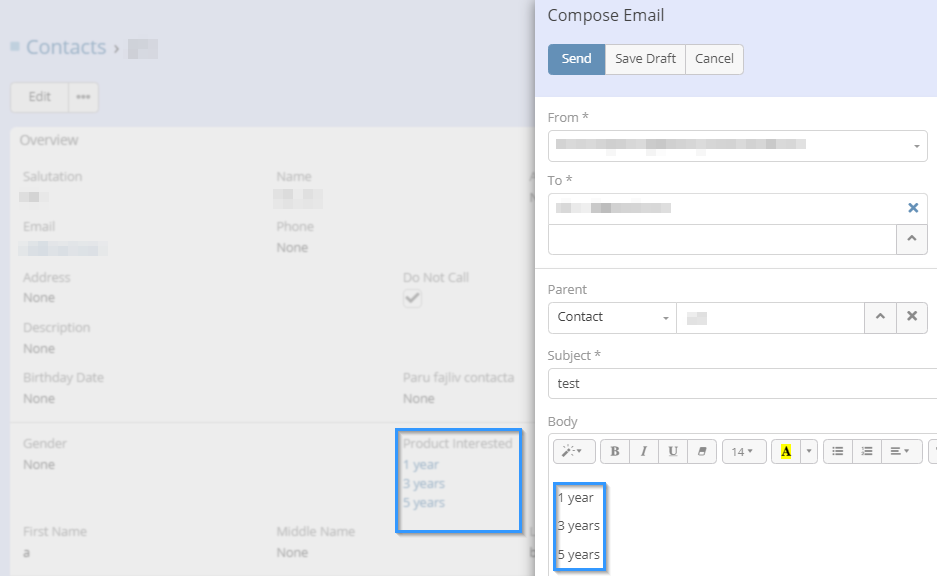Image resolution: width=937 pixels, height=576 pixels.
Task: Open the font size 14 dropdown
Action: pyautogui.click(x=744, y=451)
